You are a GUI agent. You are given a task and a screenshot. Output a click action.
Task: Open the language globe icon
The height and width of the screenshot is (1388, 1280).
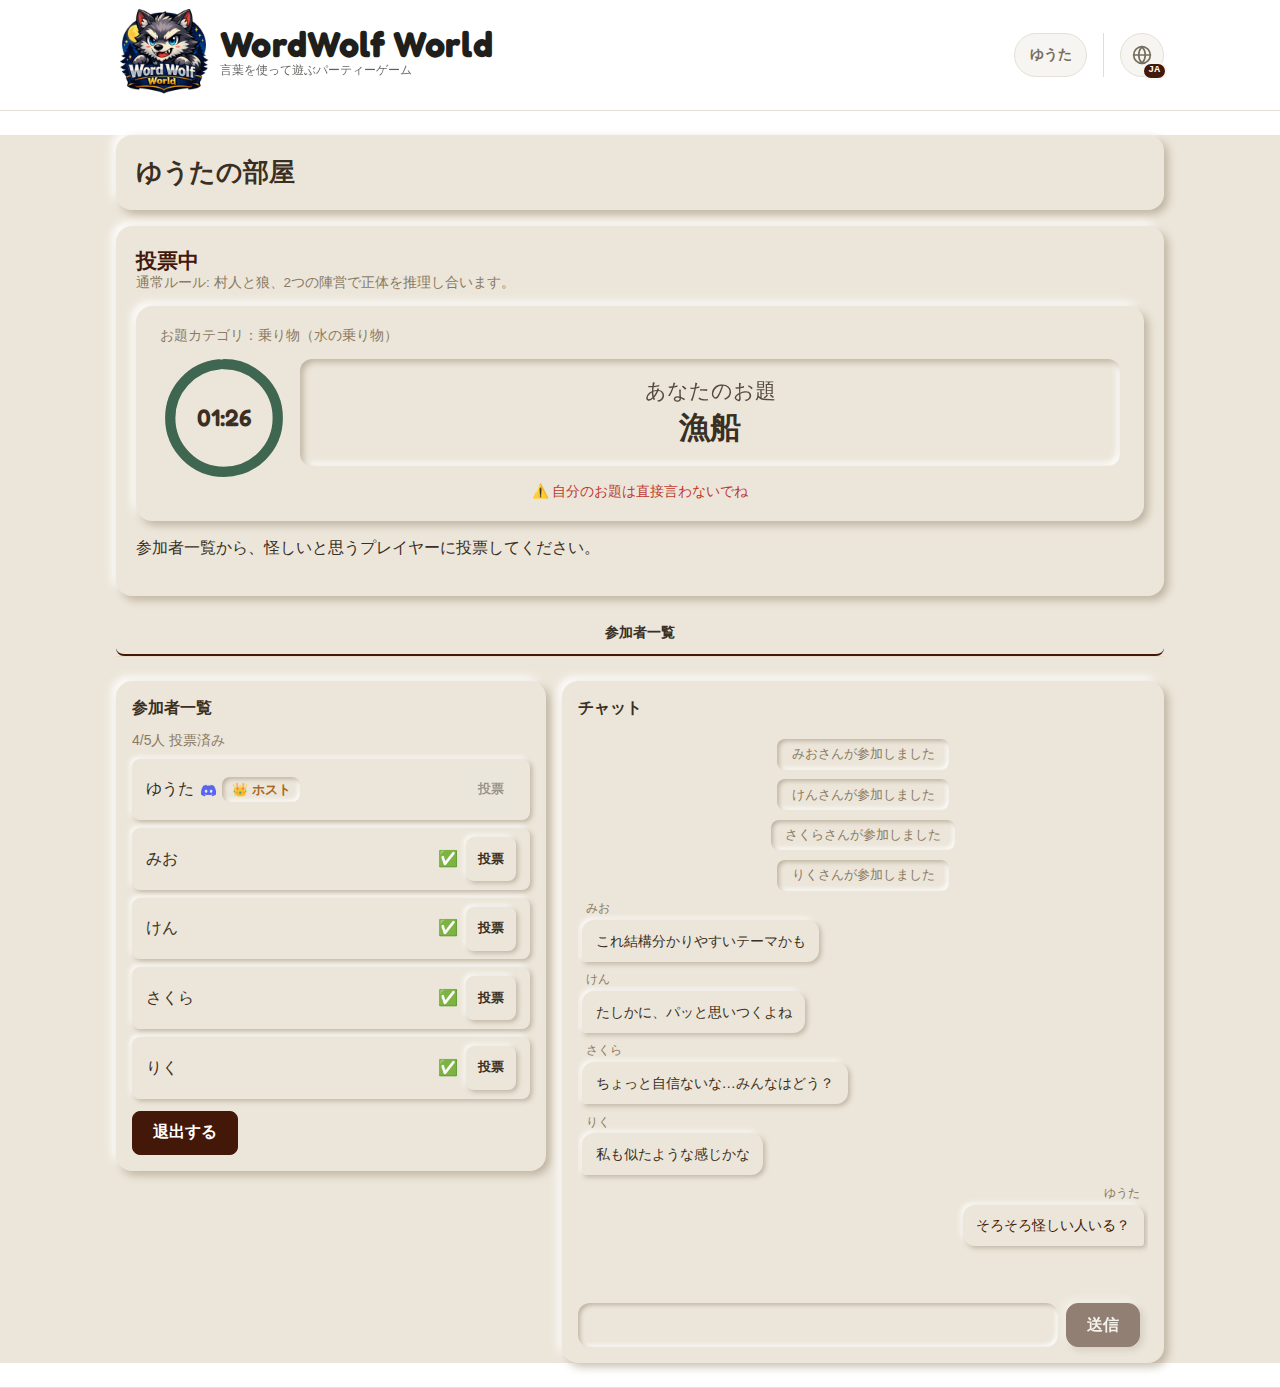[1142, 55]
